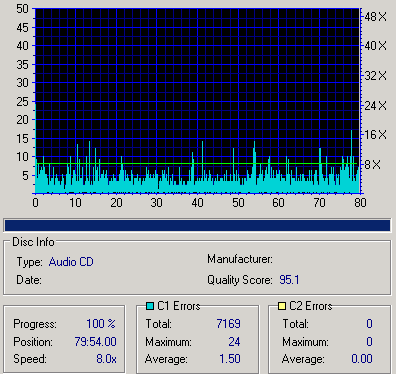Click the dark blue scan progress bar
396x374 pixels.
[197, 225]
